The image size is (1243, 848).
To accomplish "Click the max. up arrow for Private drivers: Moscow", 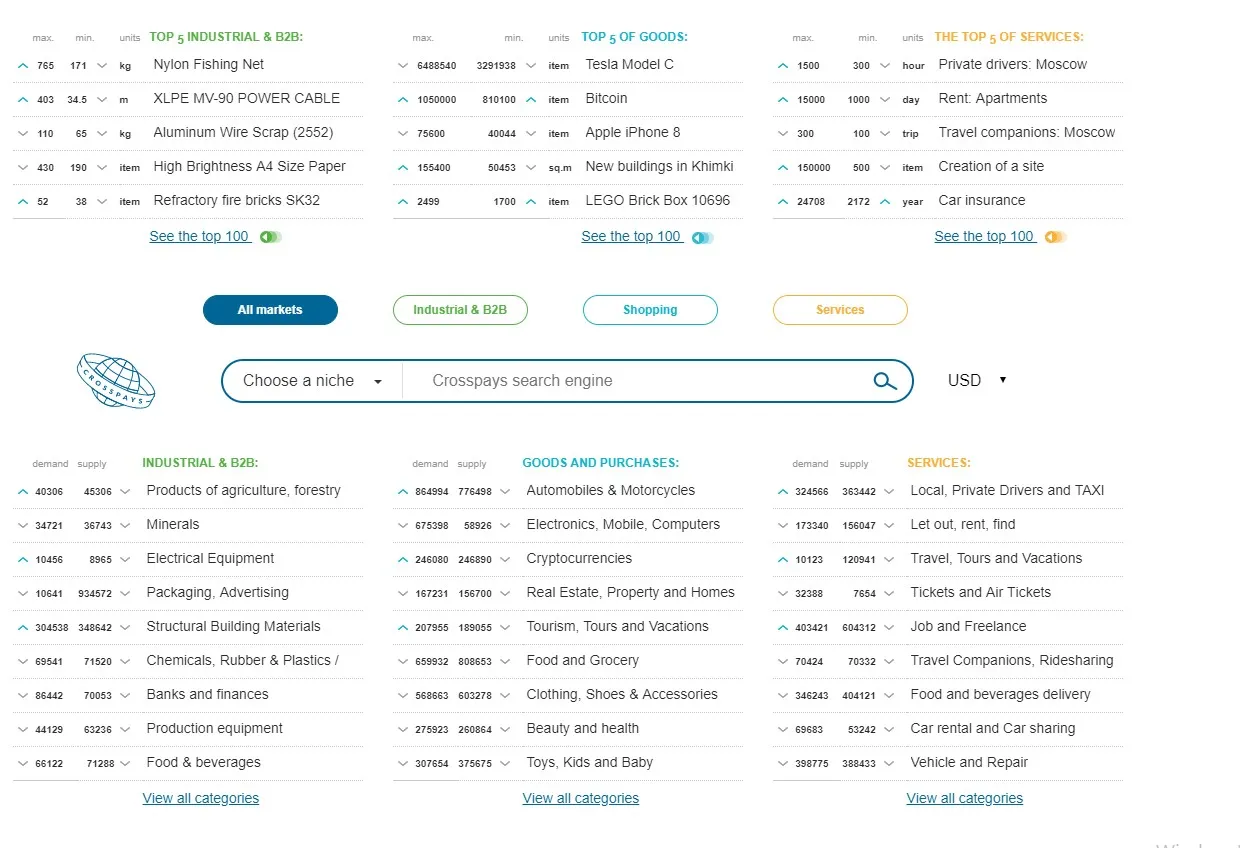I will click(x=783, y=66).
